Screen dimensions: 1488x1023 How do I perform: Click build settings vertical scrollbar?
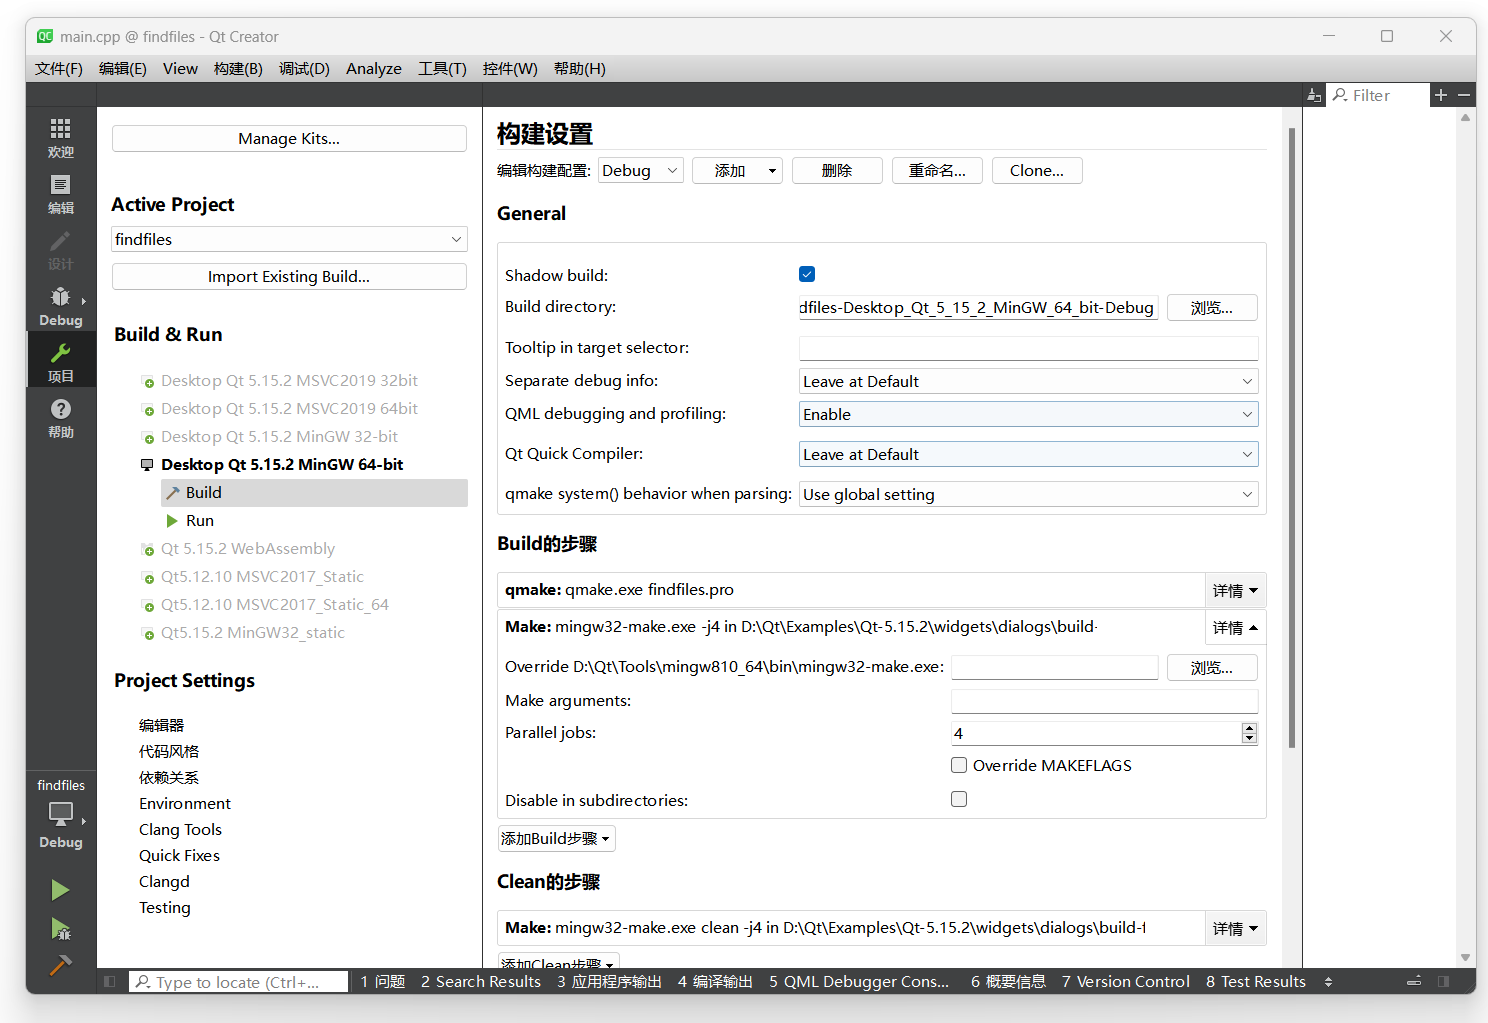click(1292, 437)
